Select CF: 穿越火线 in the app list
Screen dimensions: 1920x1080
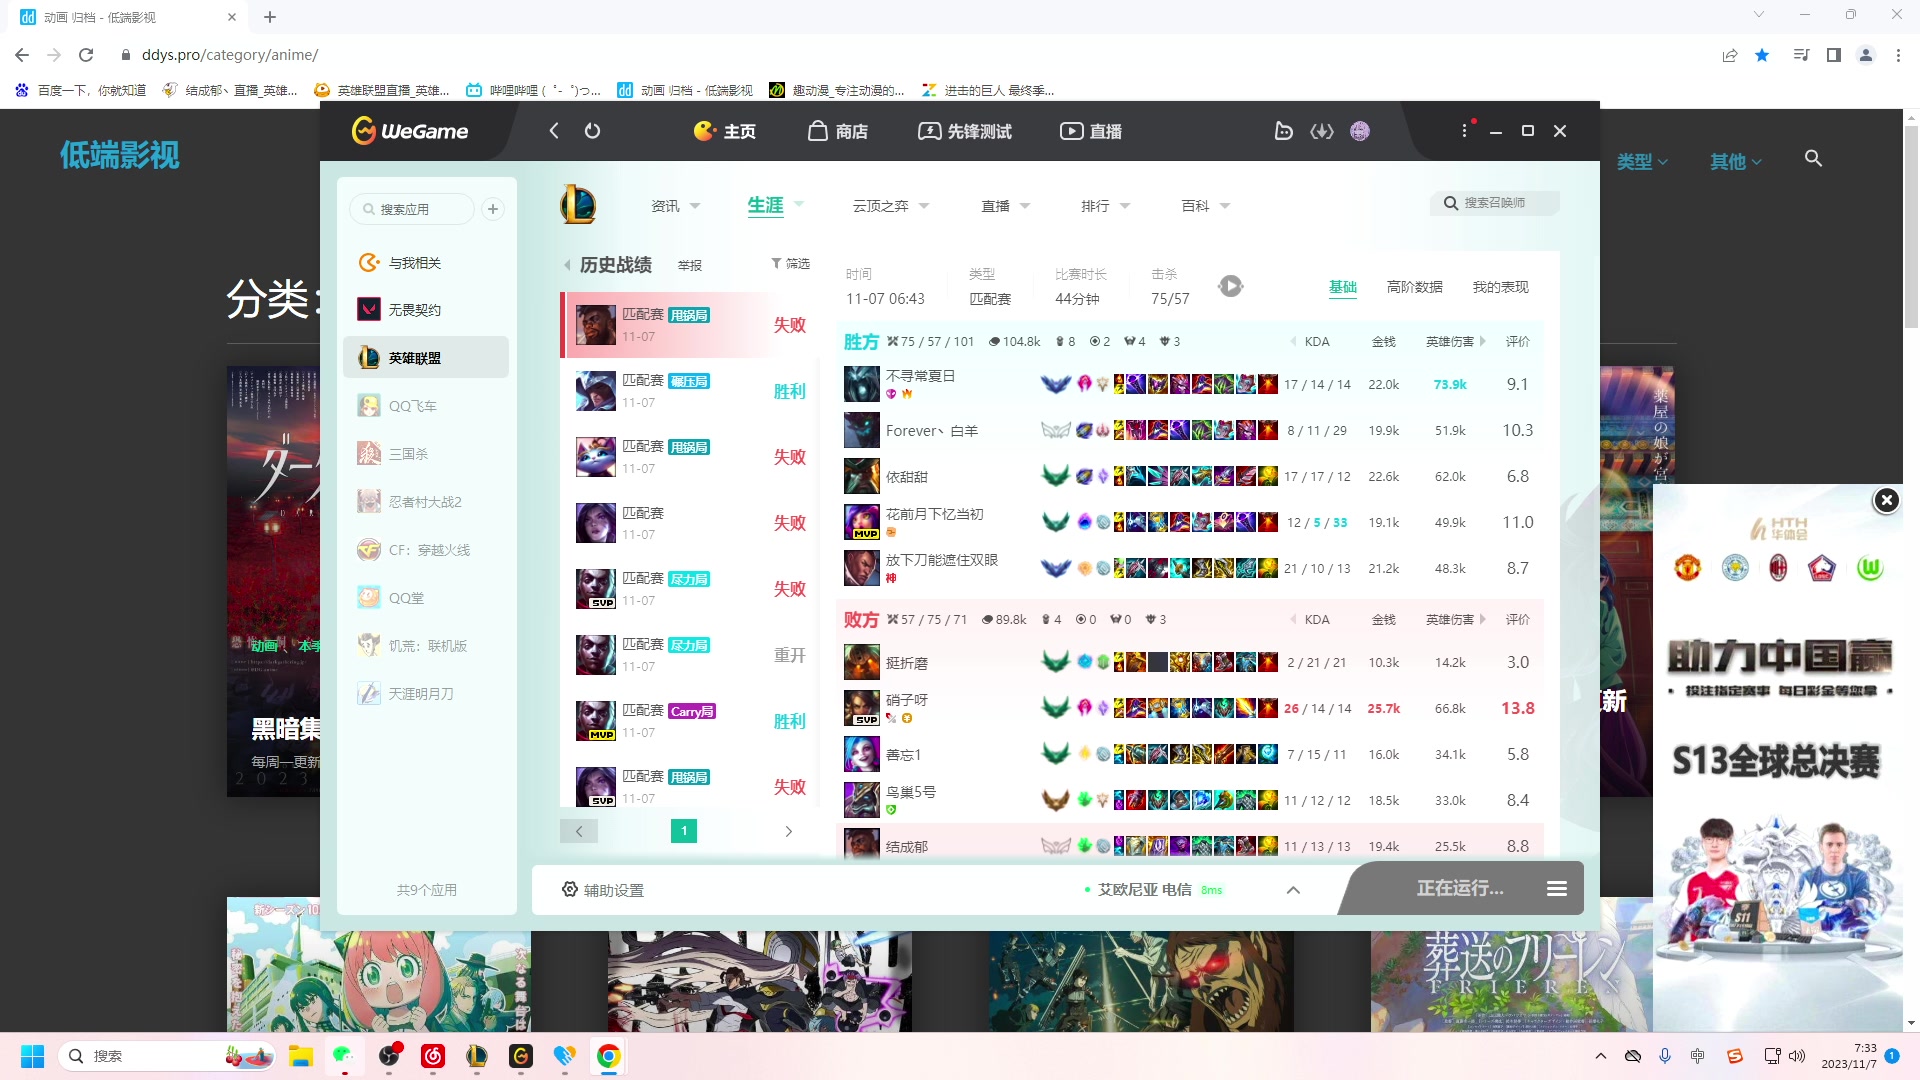pyautogui.click(x=426, y=550)
